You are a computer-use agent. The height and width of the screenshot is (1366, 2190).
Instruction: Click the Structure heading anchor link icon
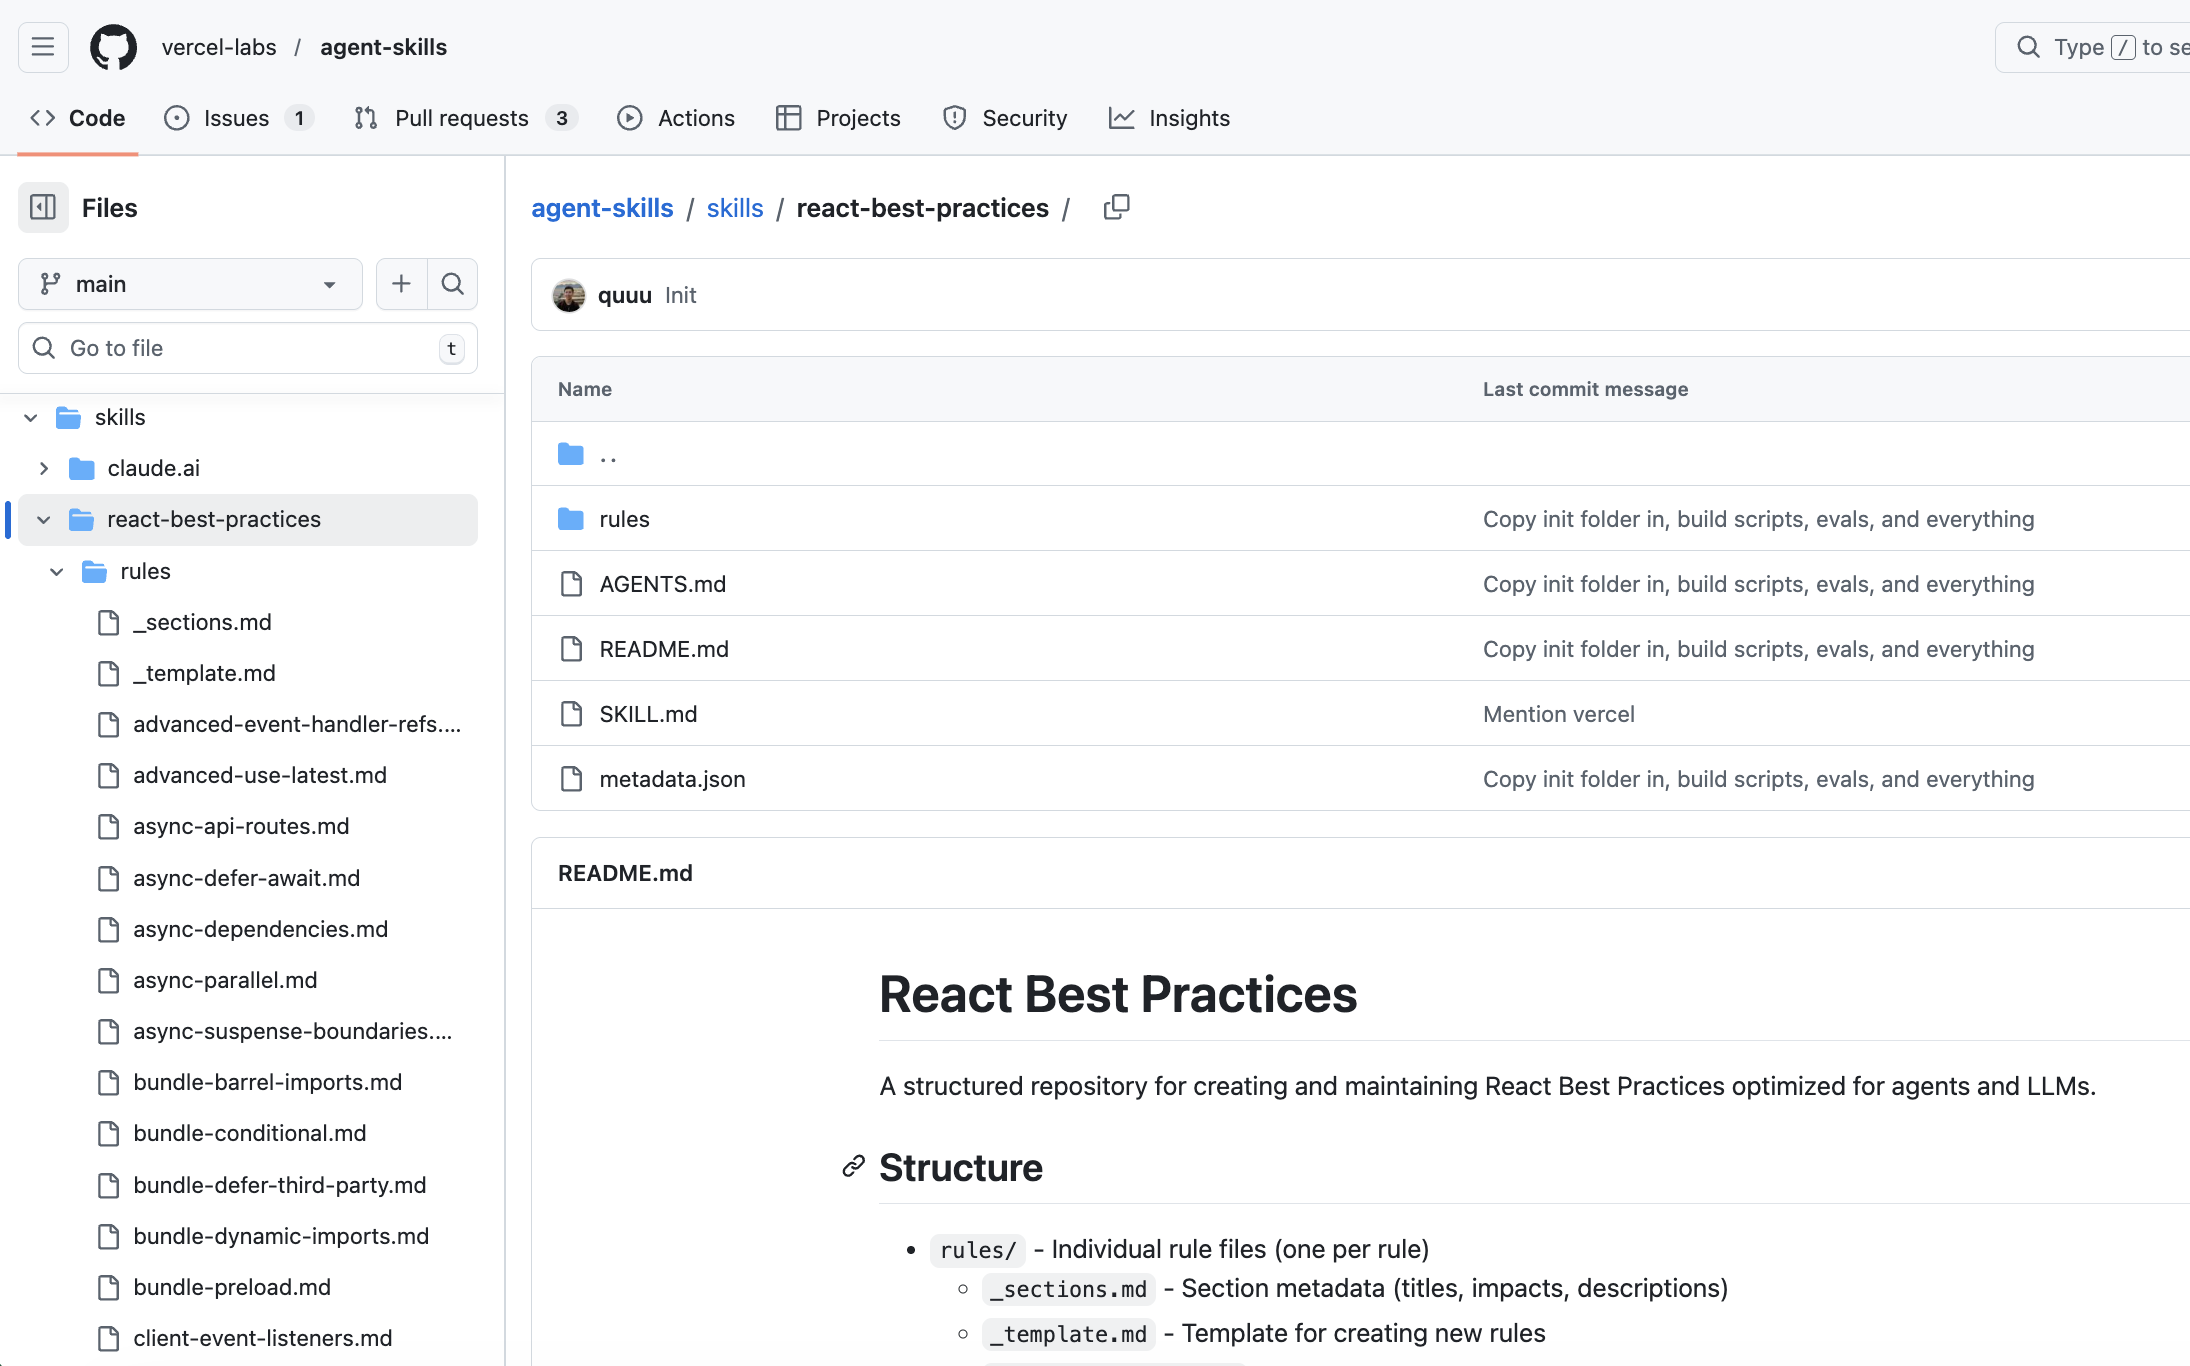click(x=853, y=1167)
